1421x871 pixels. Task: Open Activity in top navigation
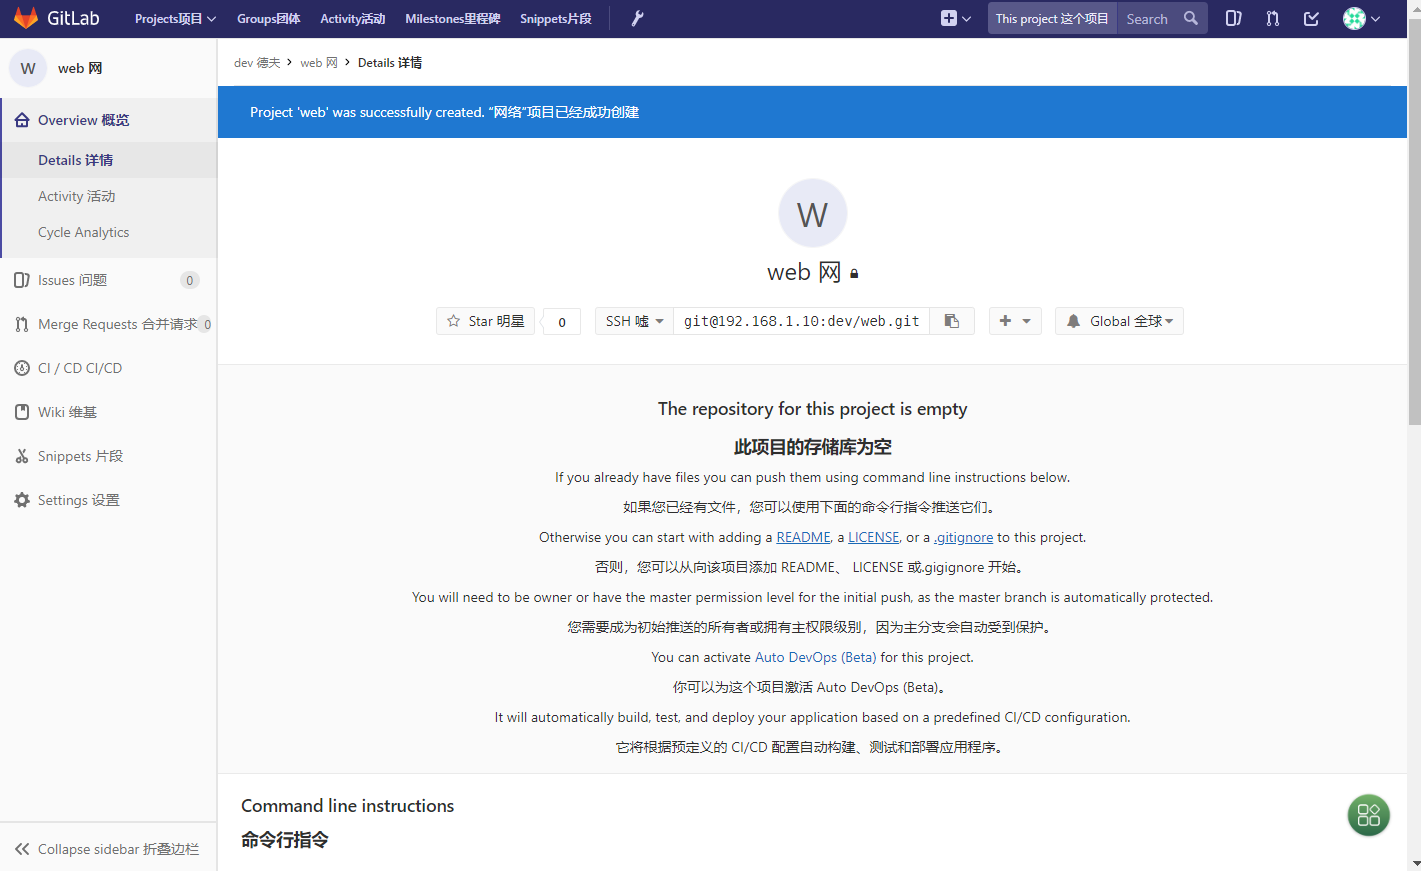352,18
